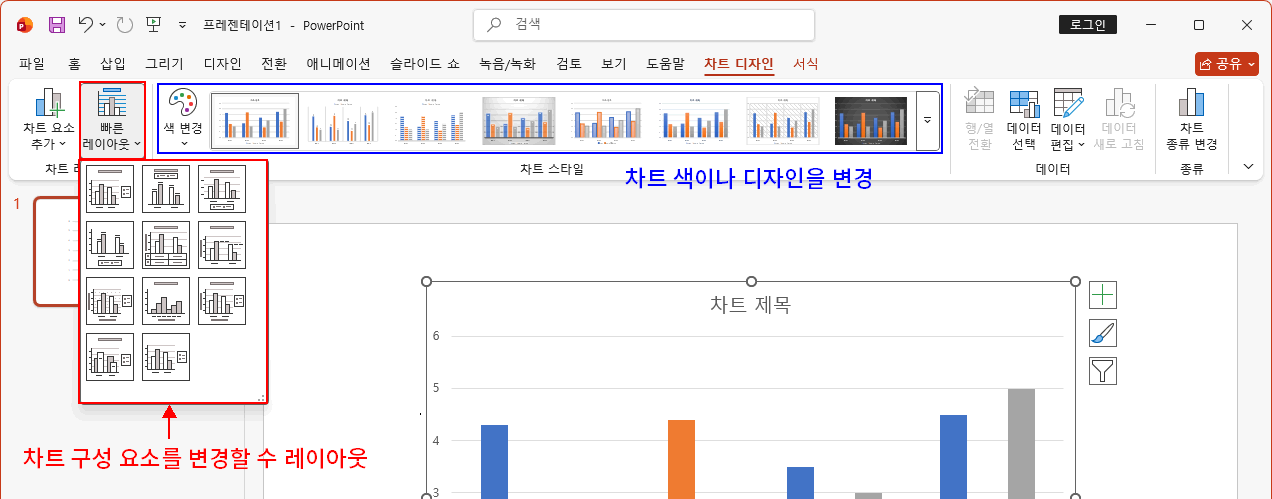Switch to the 삽입 tab
This screenshot has width=1272, height=499.
(113, 64)
